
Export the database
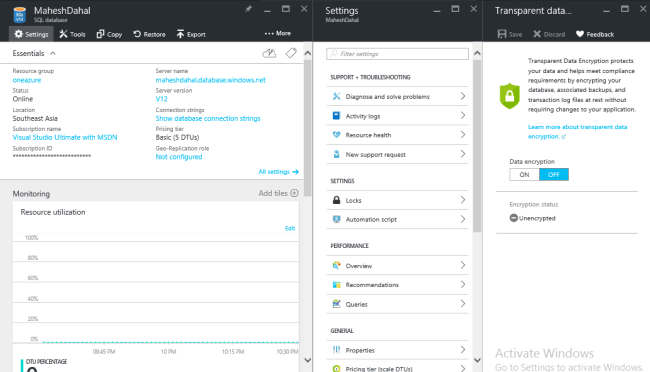(x=191, y=34)
